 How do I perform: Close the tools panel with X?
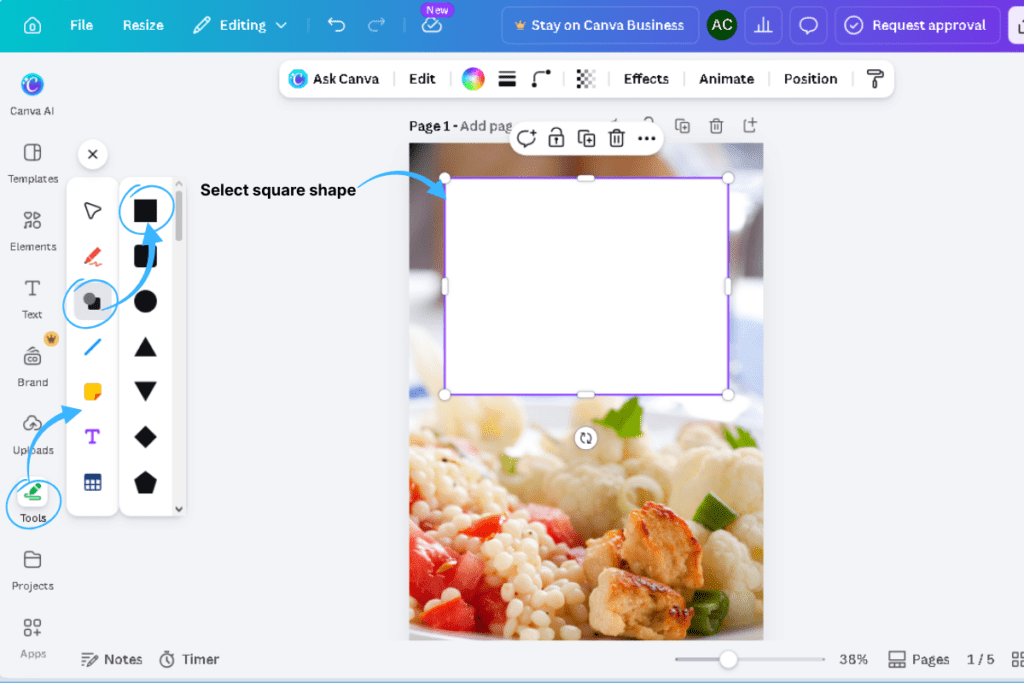(93, 154)
